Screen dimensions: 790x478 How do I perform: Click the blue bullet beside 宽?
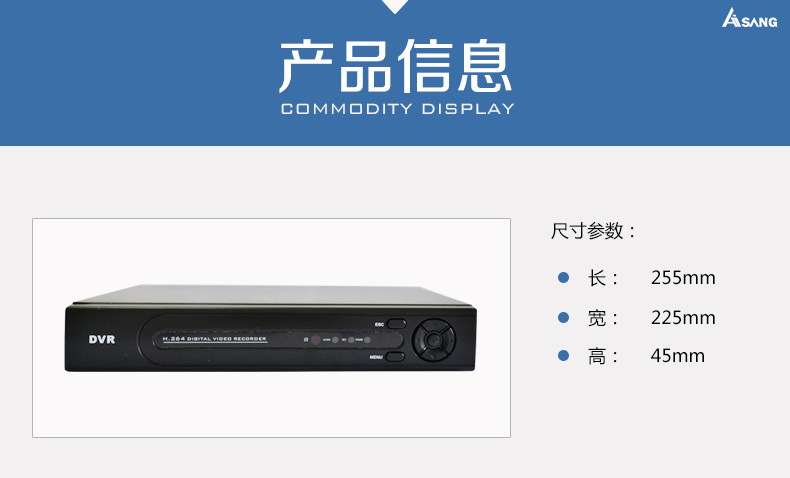563,317
